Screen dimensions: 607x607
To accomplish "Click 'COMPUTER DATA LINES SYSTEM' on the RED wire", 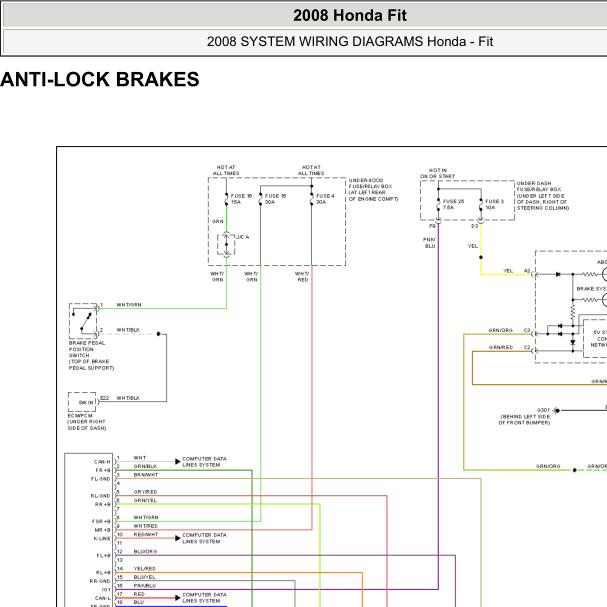I will pyautogui.click(x=204, y=597).
